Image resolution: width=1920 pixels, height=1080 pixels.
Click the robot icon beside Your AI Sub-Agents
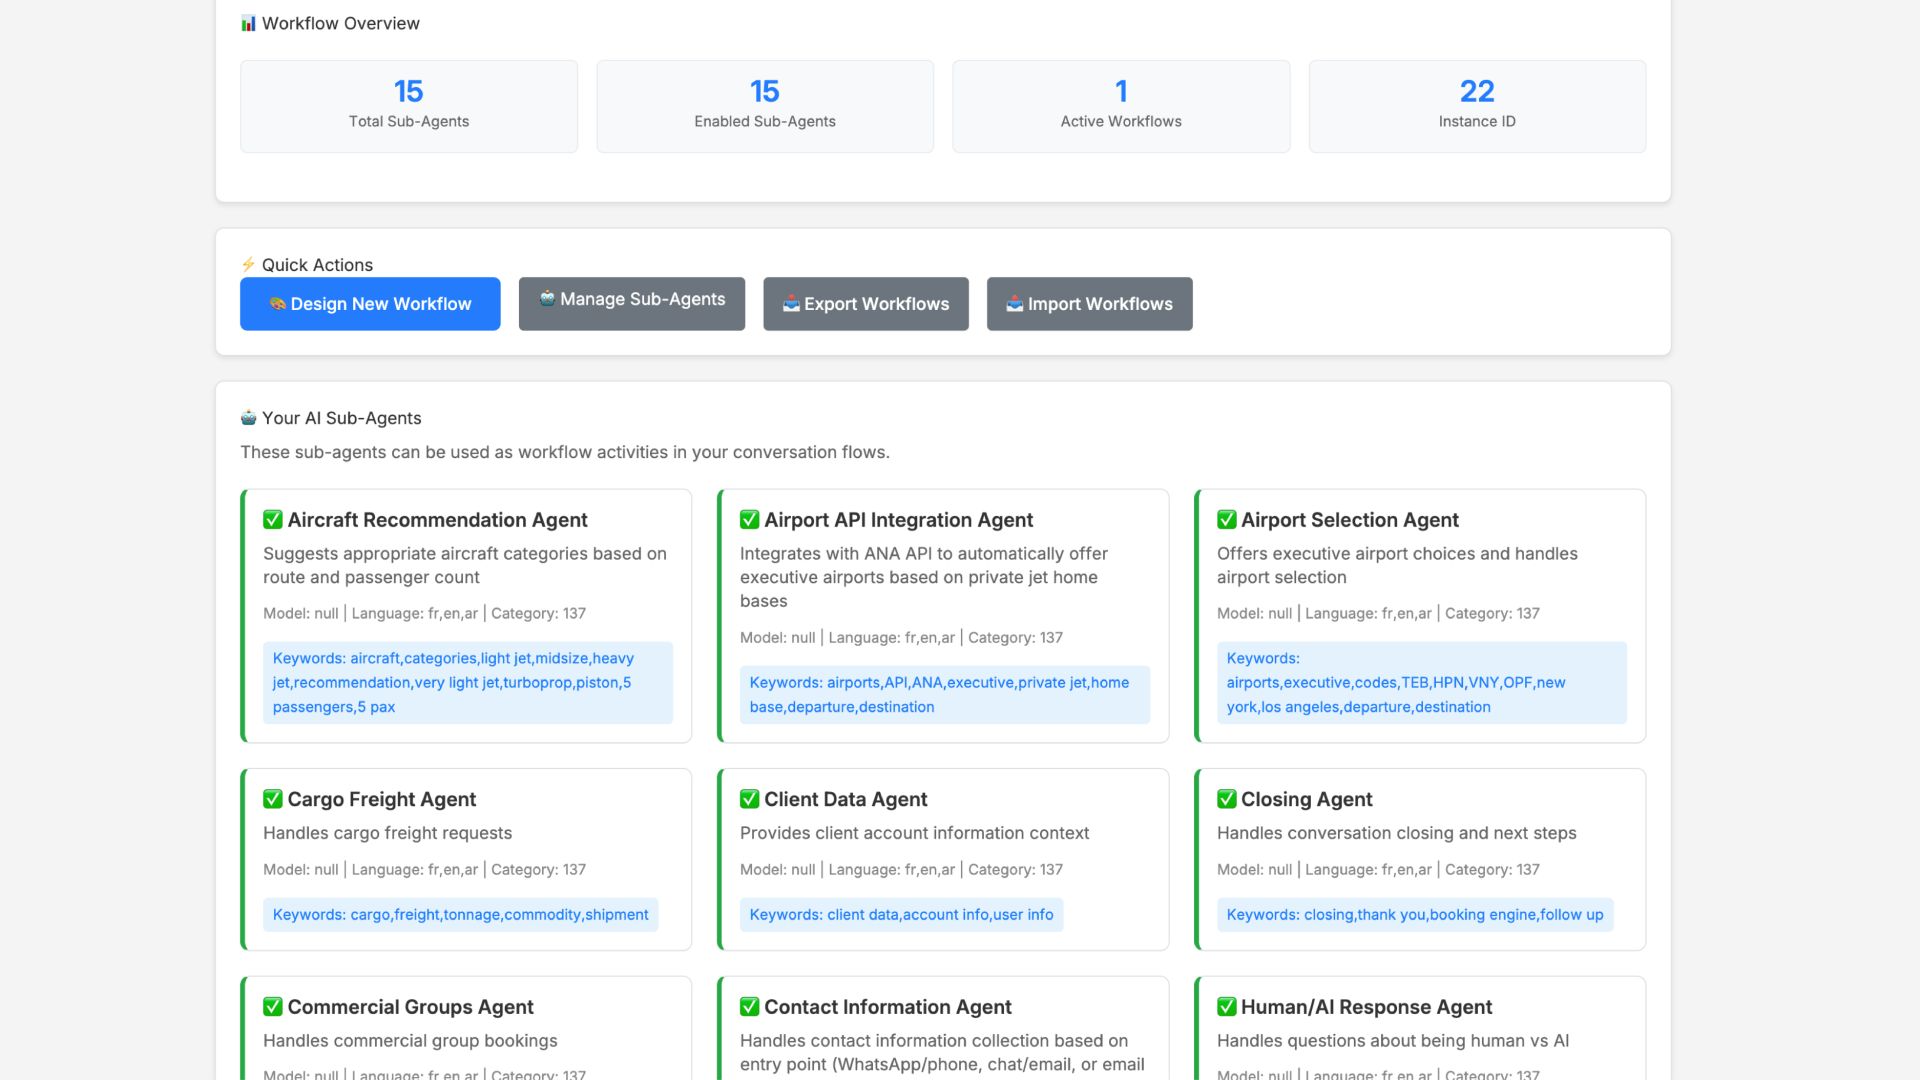click(x=248, y=417)
